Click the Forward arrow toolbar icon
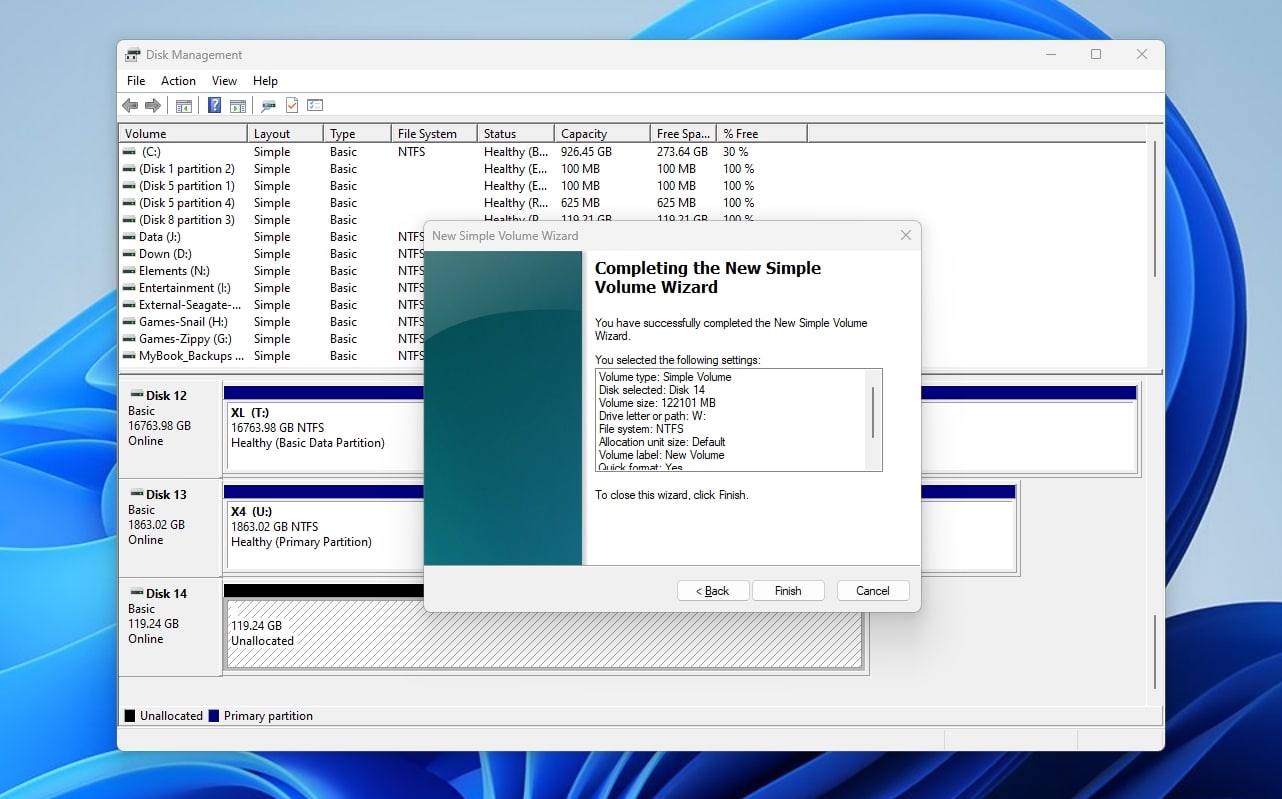Screen dimensions: 1282x799 point(153,105)
